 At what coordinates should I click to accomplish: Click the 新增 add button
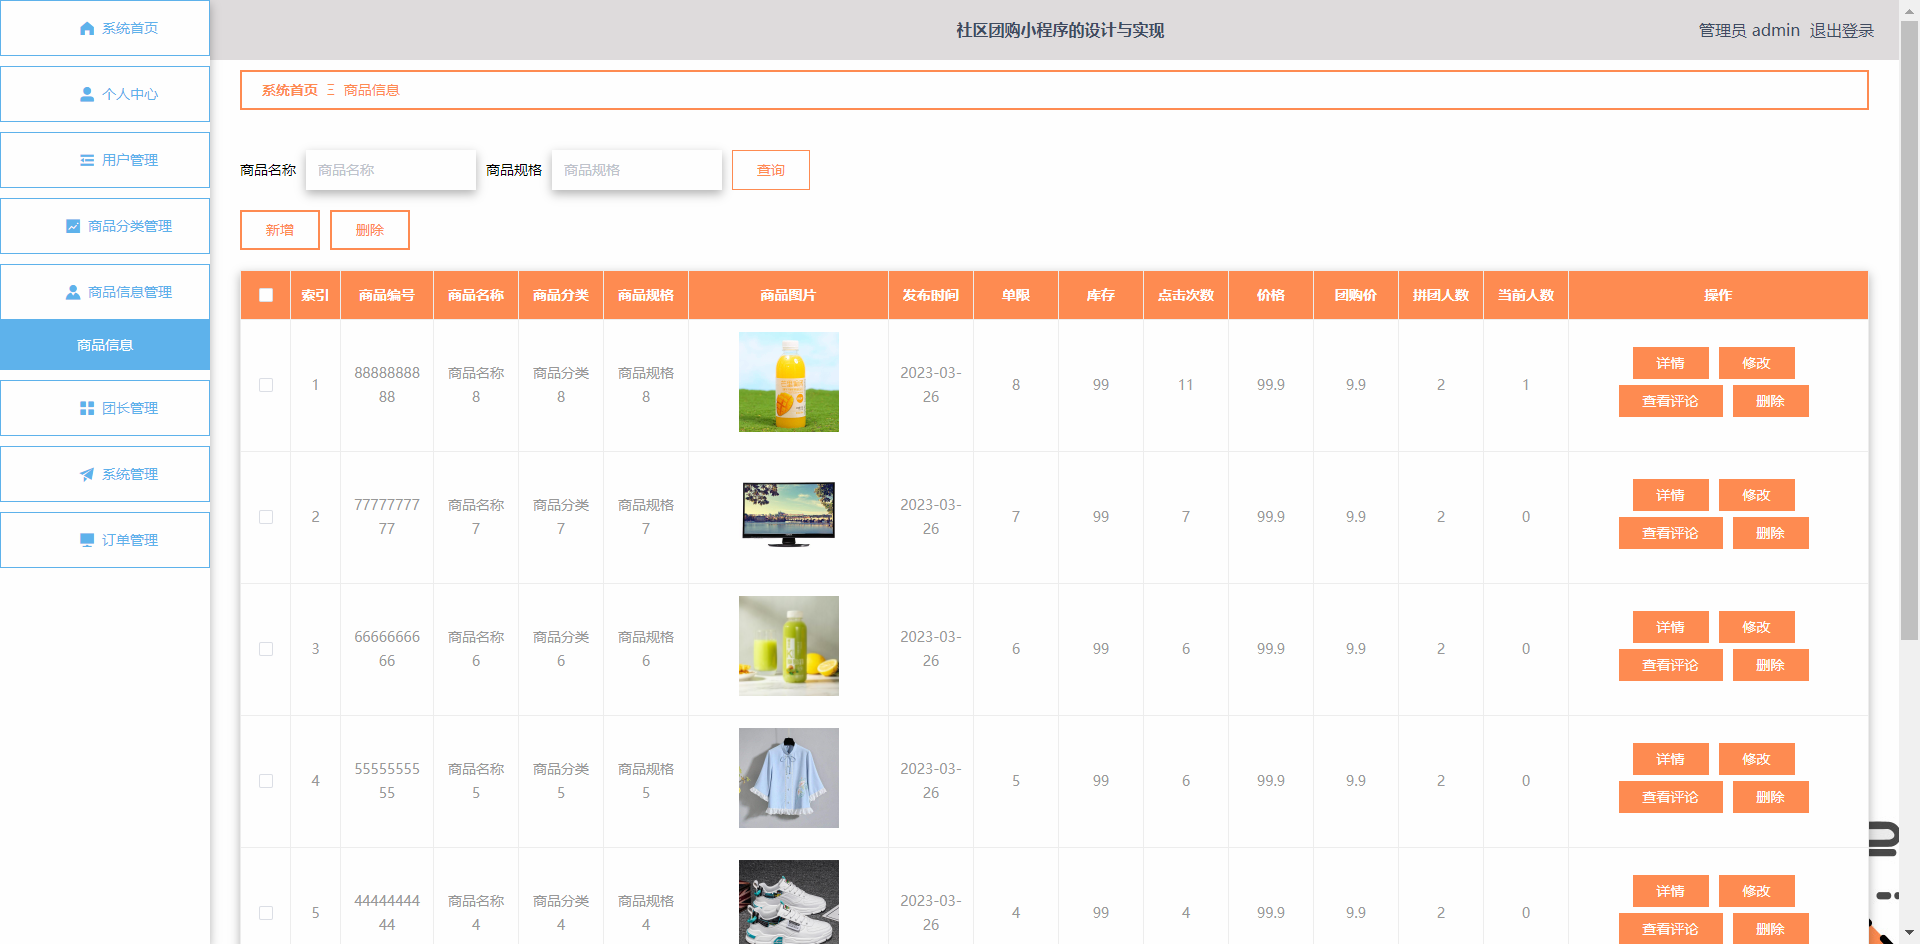[x=280, y=230]
